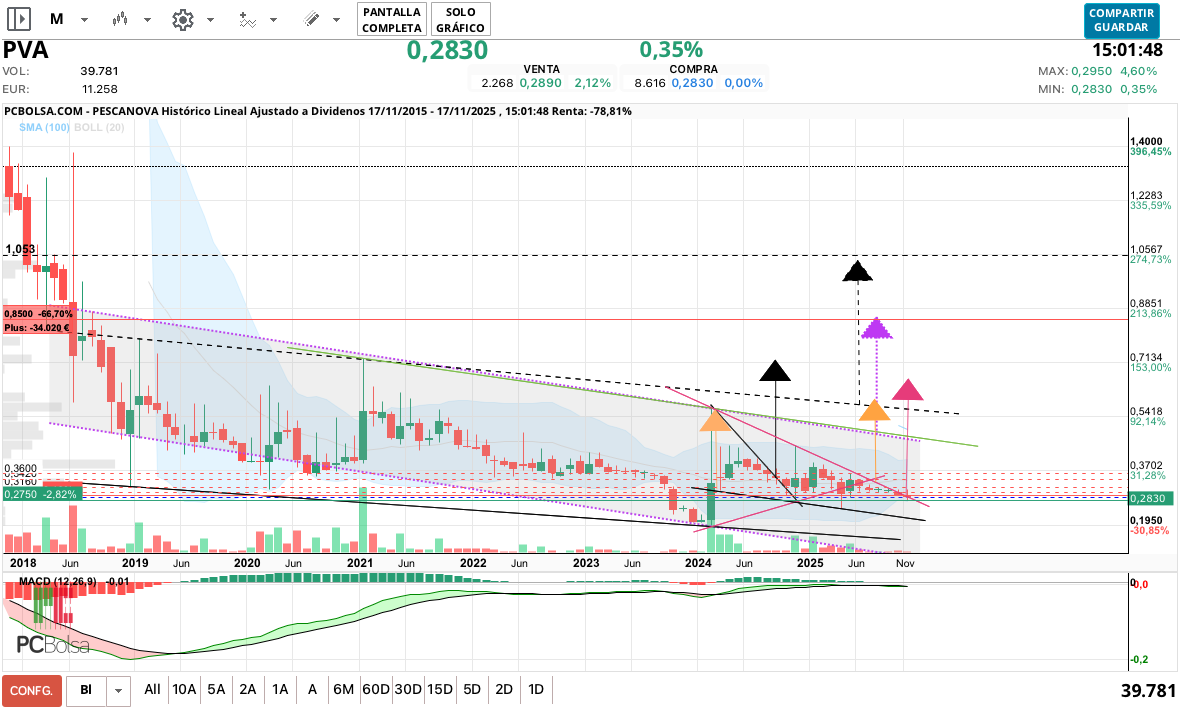This screenshot has height=713, width=1180.
Task: Select the 30D time range
Action: (408, 690)
